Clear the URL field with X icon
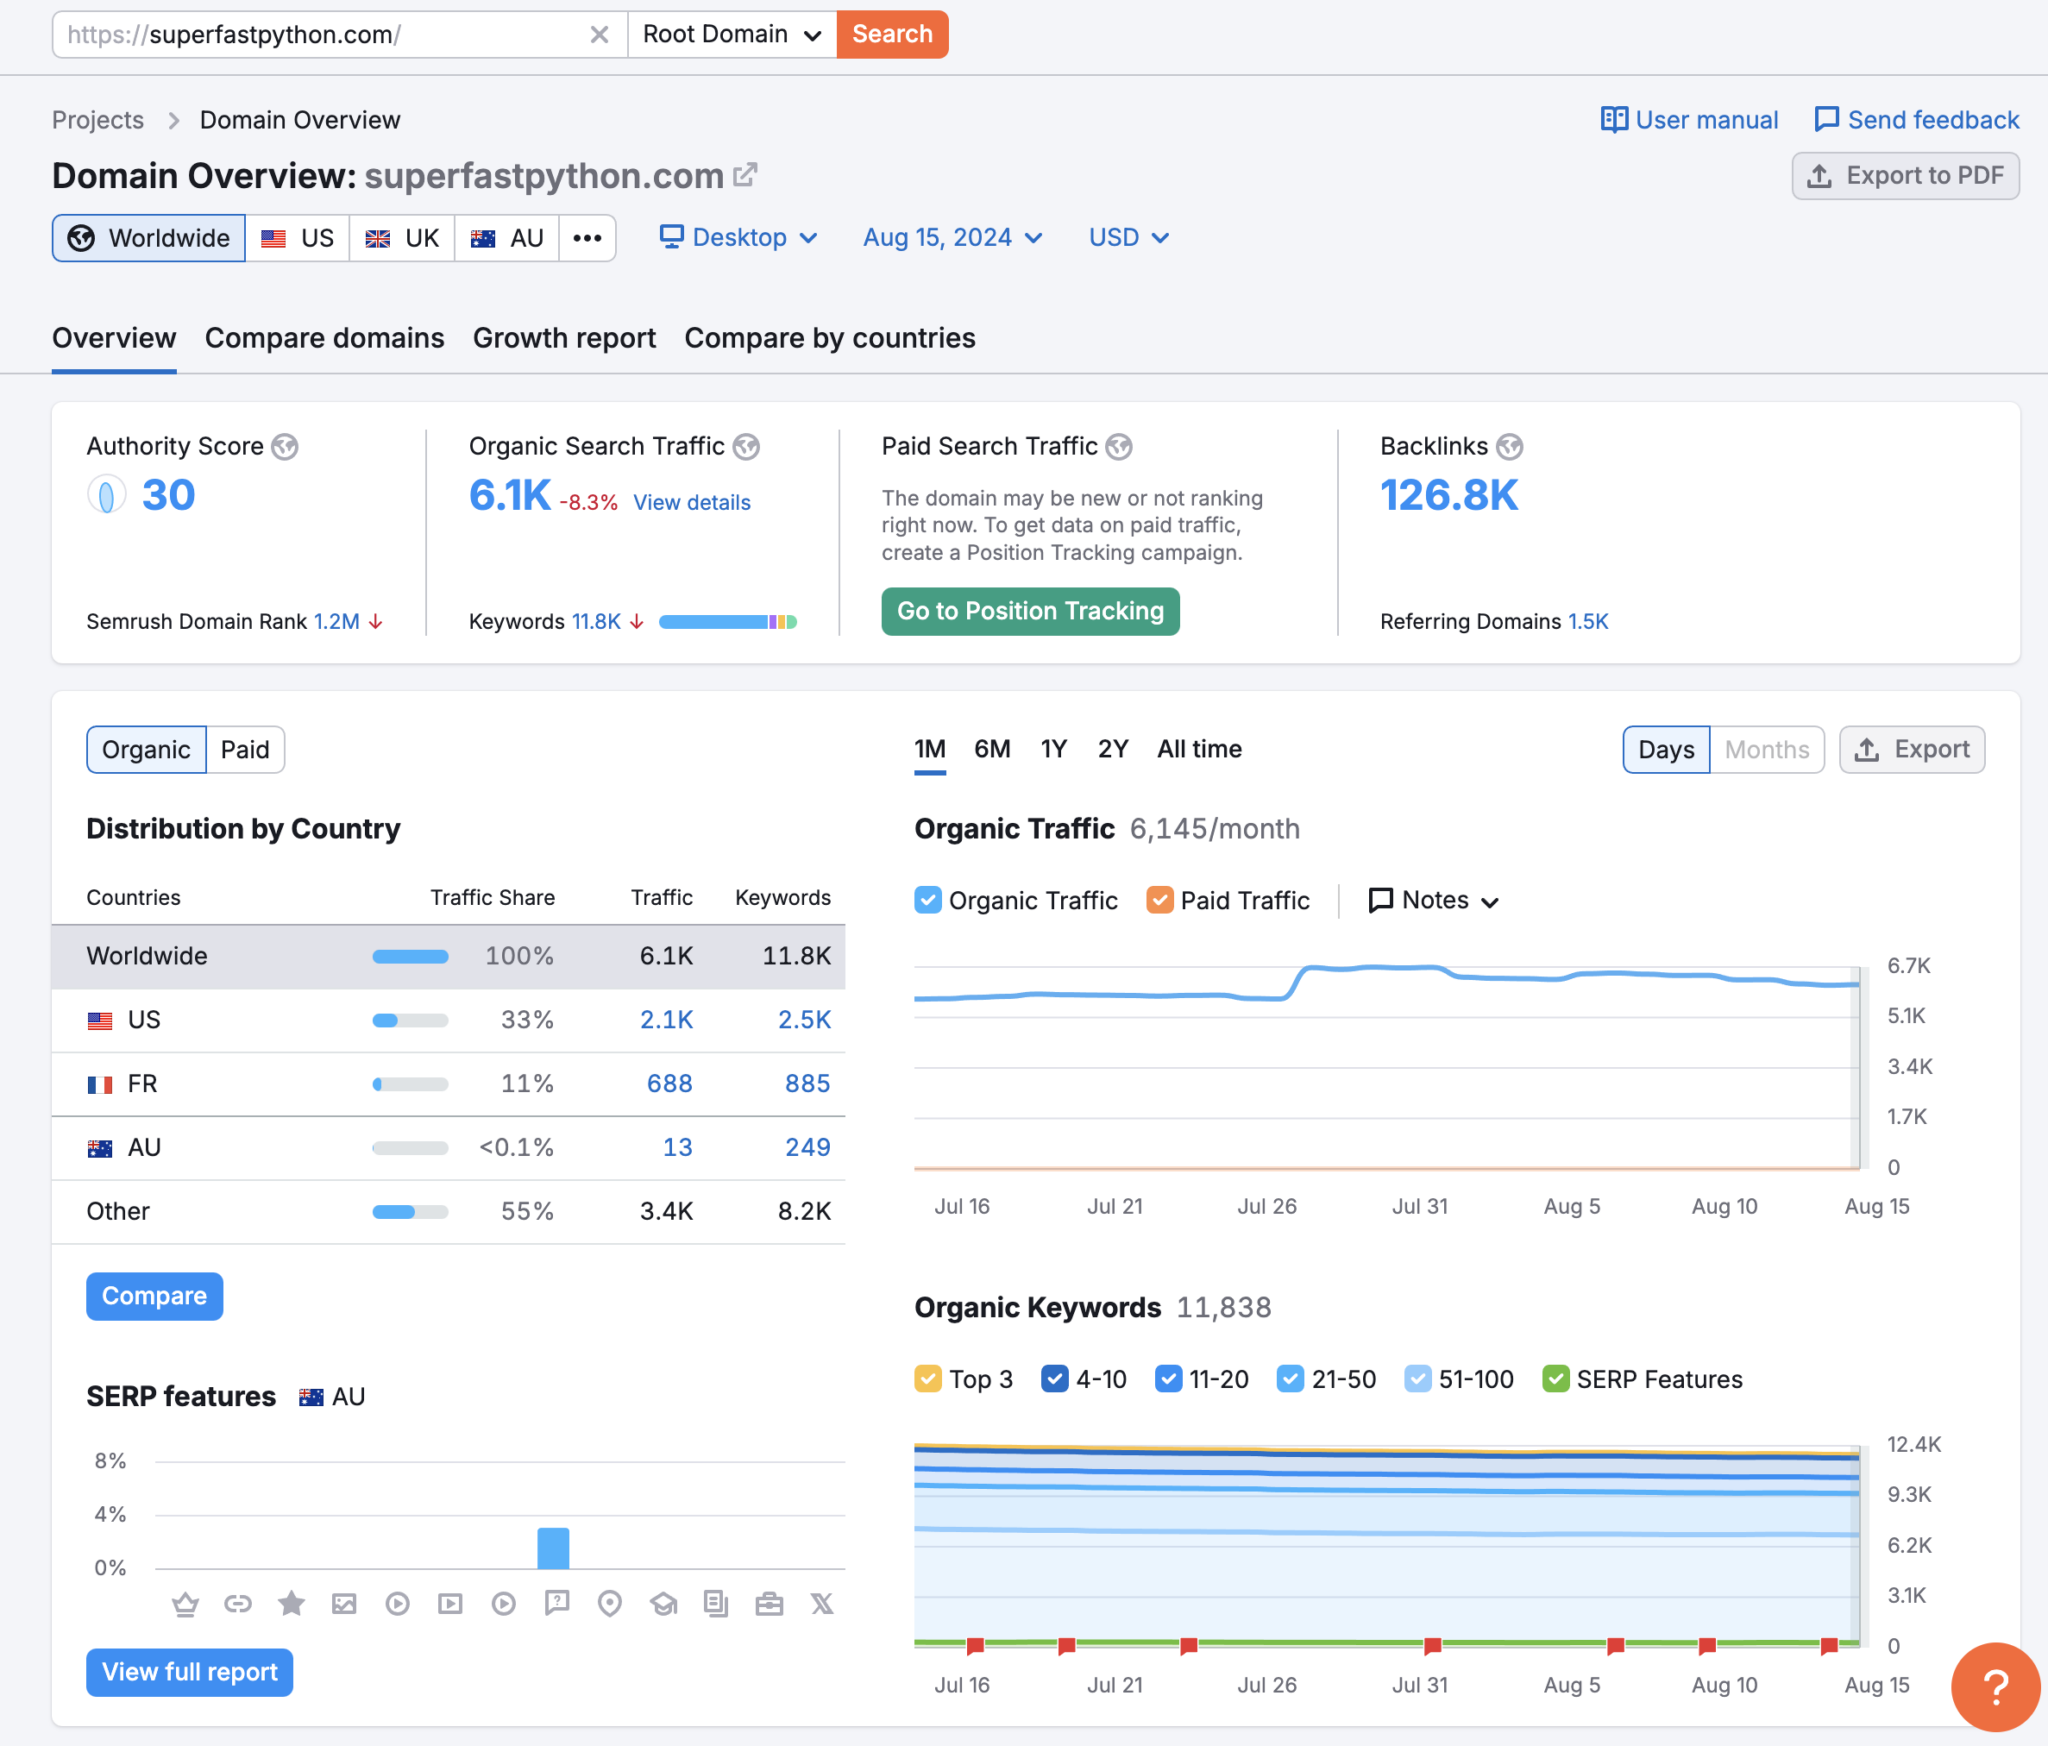This screenshot has width=2048, height=1746. pos(599,35)
